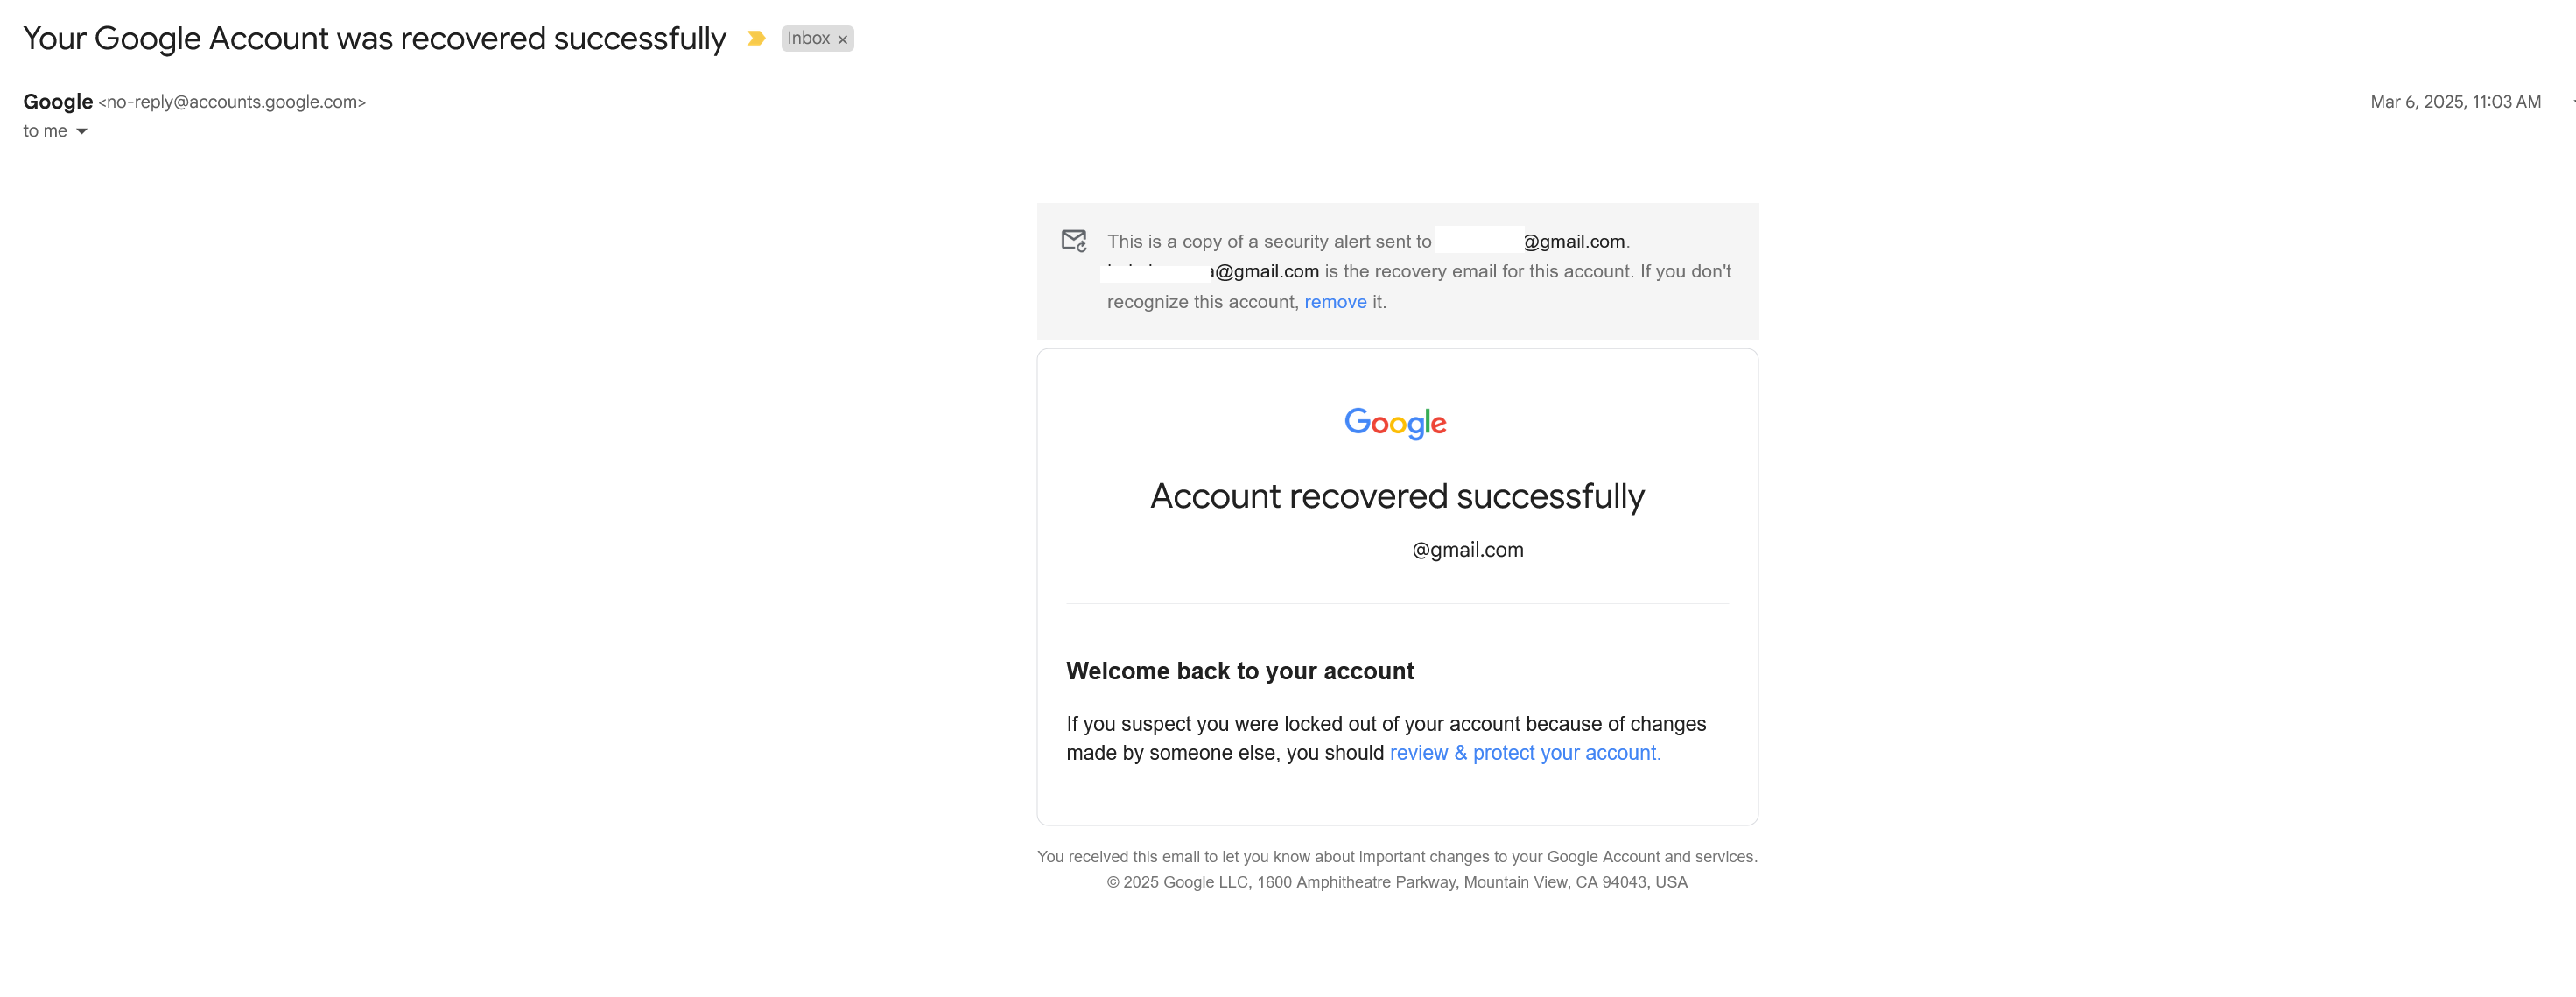The height and width of the screenshot is (997, 2576).
Task: Click the Google logo in the email
Action: (1396, 423)
